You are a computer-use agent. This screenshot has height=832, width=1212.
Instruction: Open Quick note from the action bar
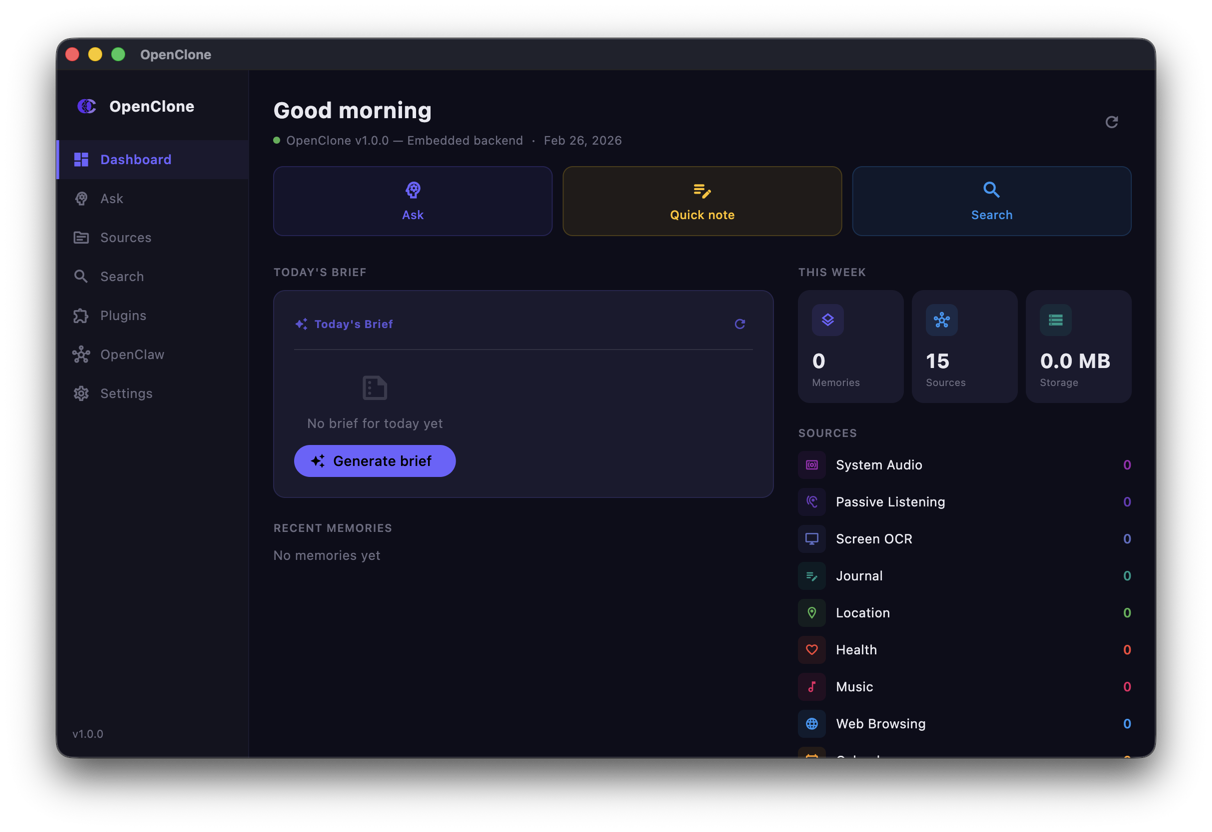[x=702, y=200]
